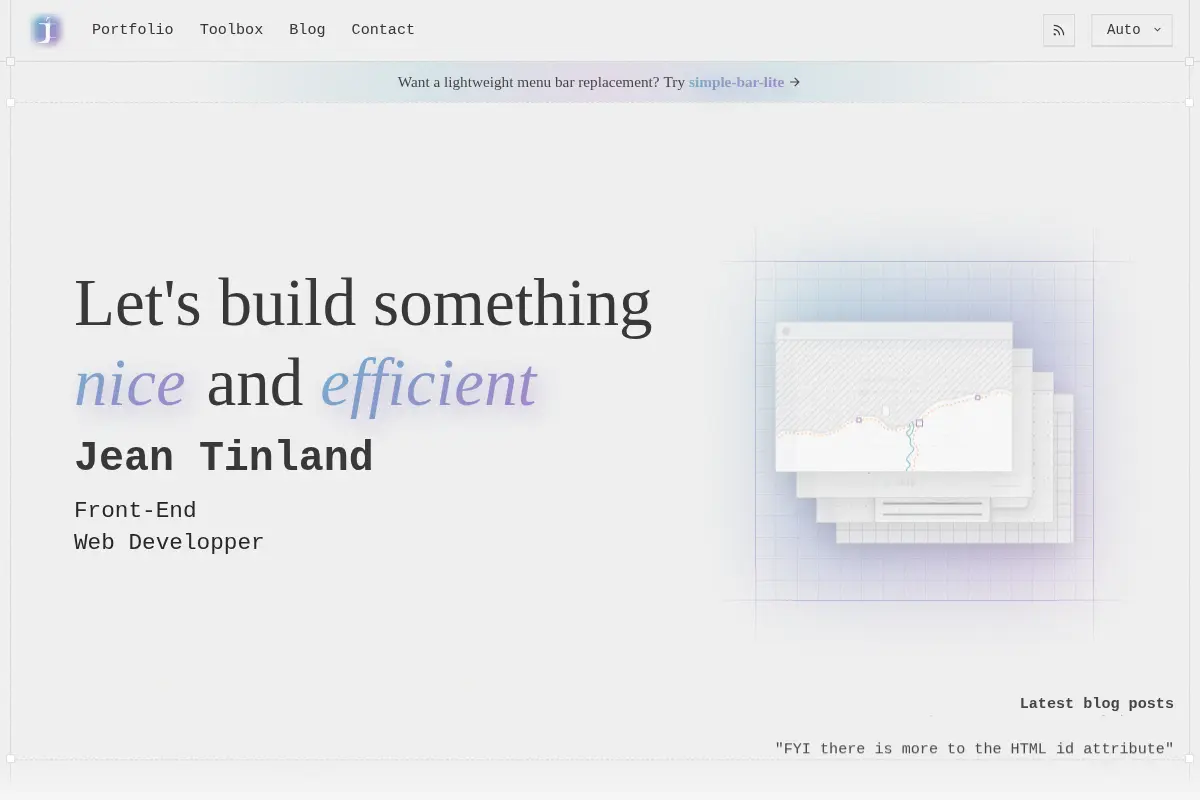Click the banner text "Want a lightweight menu bar replacement?"
Image resolution: width=1200 pixels, height=800 pixels.
529,82
